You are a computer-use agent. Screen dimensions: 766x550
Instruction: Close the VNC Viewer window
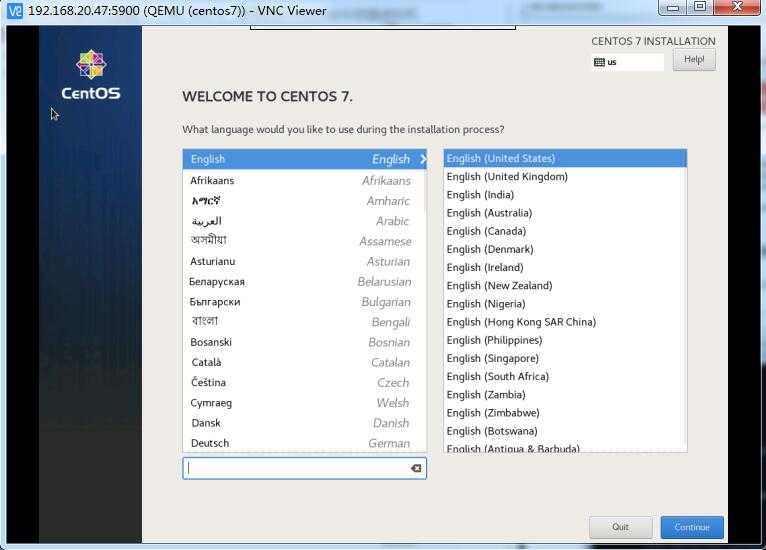click(x=737, y=7)
